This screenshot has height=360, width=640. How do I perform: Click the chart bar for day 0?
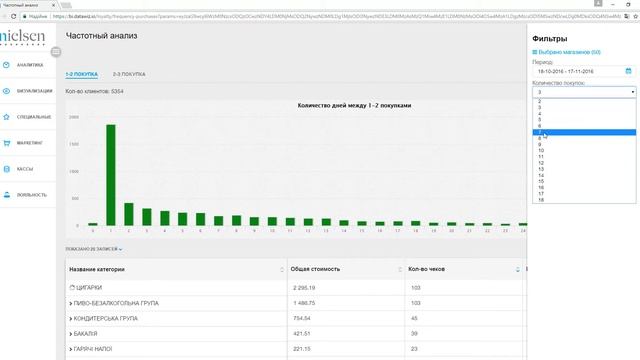(93, 224)
